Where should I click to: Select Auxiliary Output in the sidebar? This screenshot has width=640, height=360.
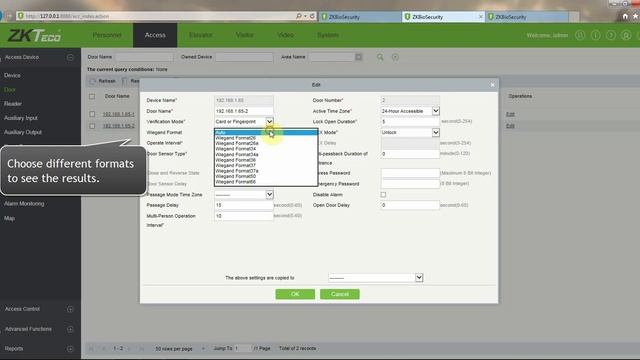click(23, 132)
